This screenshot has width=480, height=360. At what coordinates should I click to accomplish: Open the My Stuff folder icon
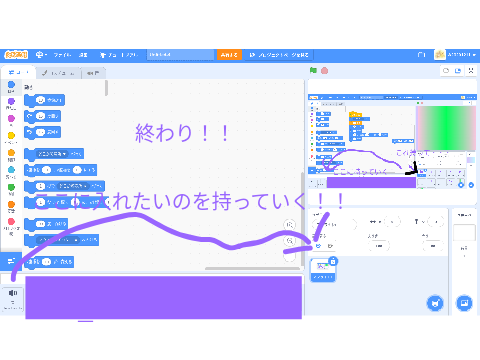422,55
